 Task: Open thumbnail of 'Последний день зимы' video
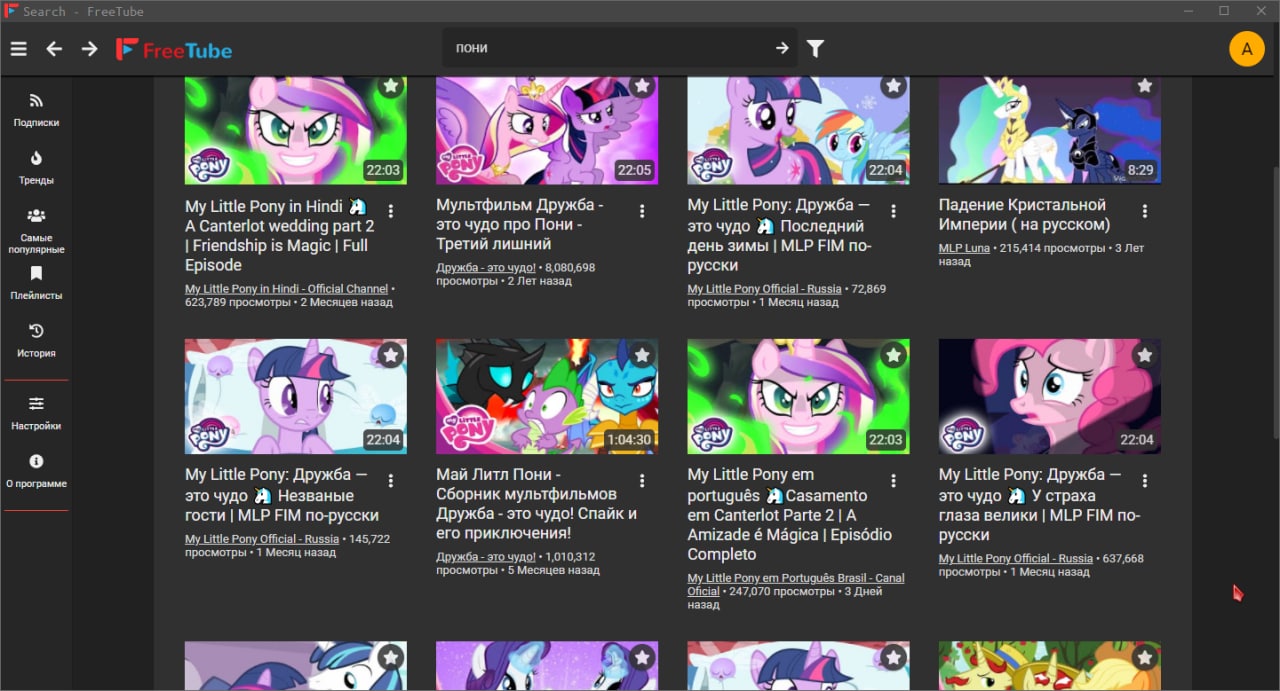(799, 130)
